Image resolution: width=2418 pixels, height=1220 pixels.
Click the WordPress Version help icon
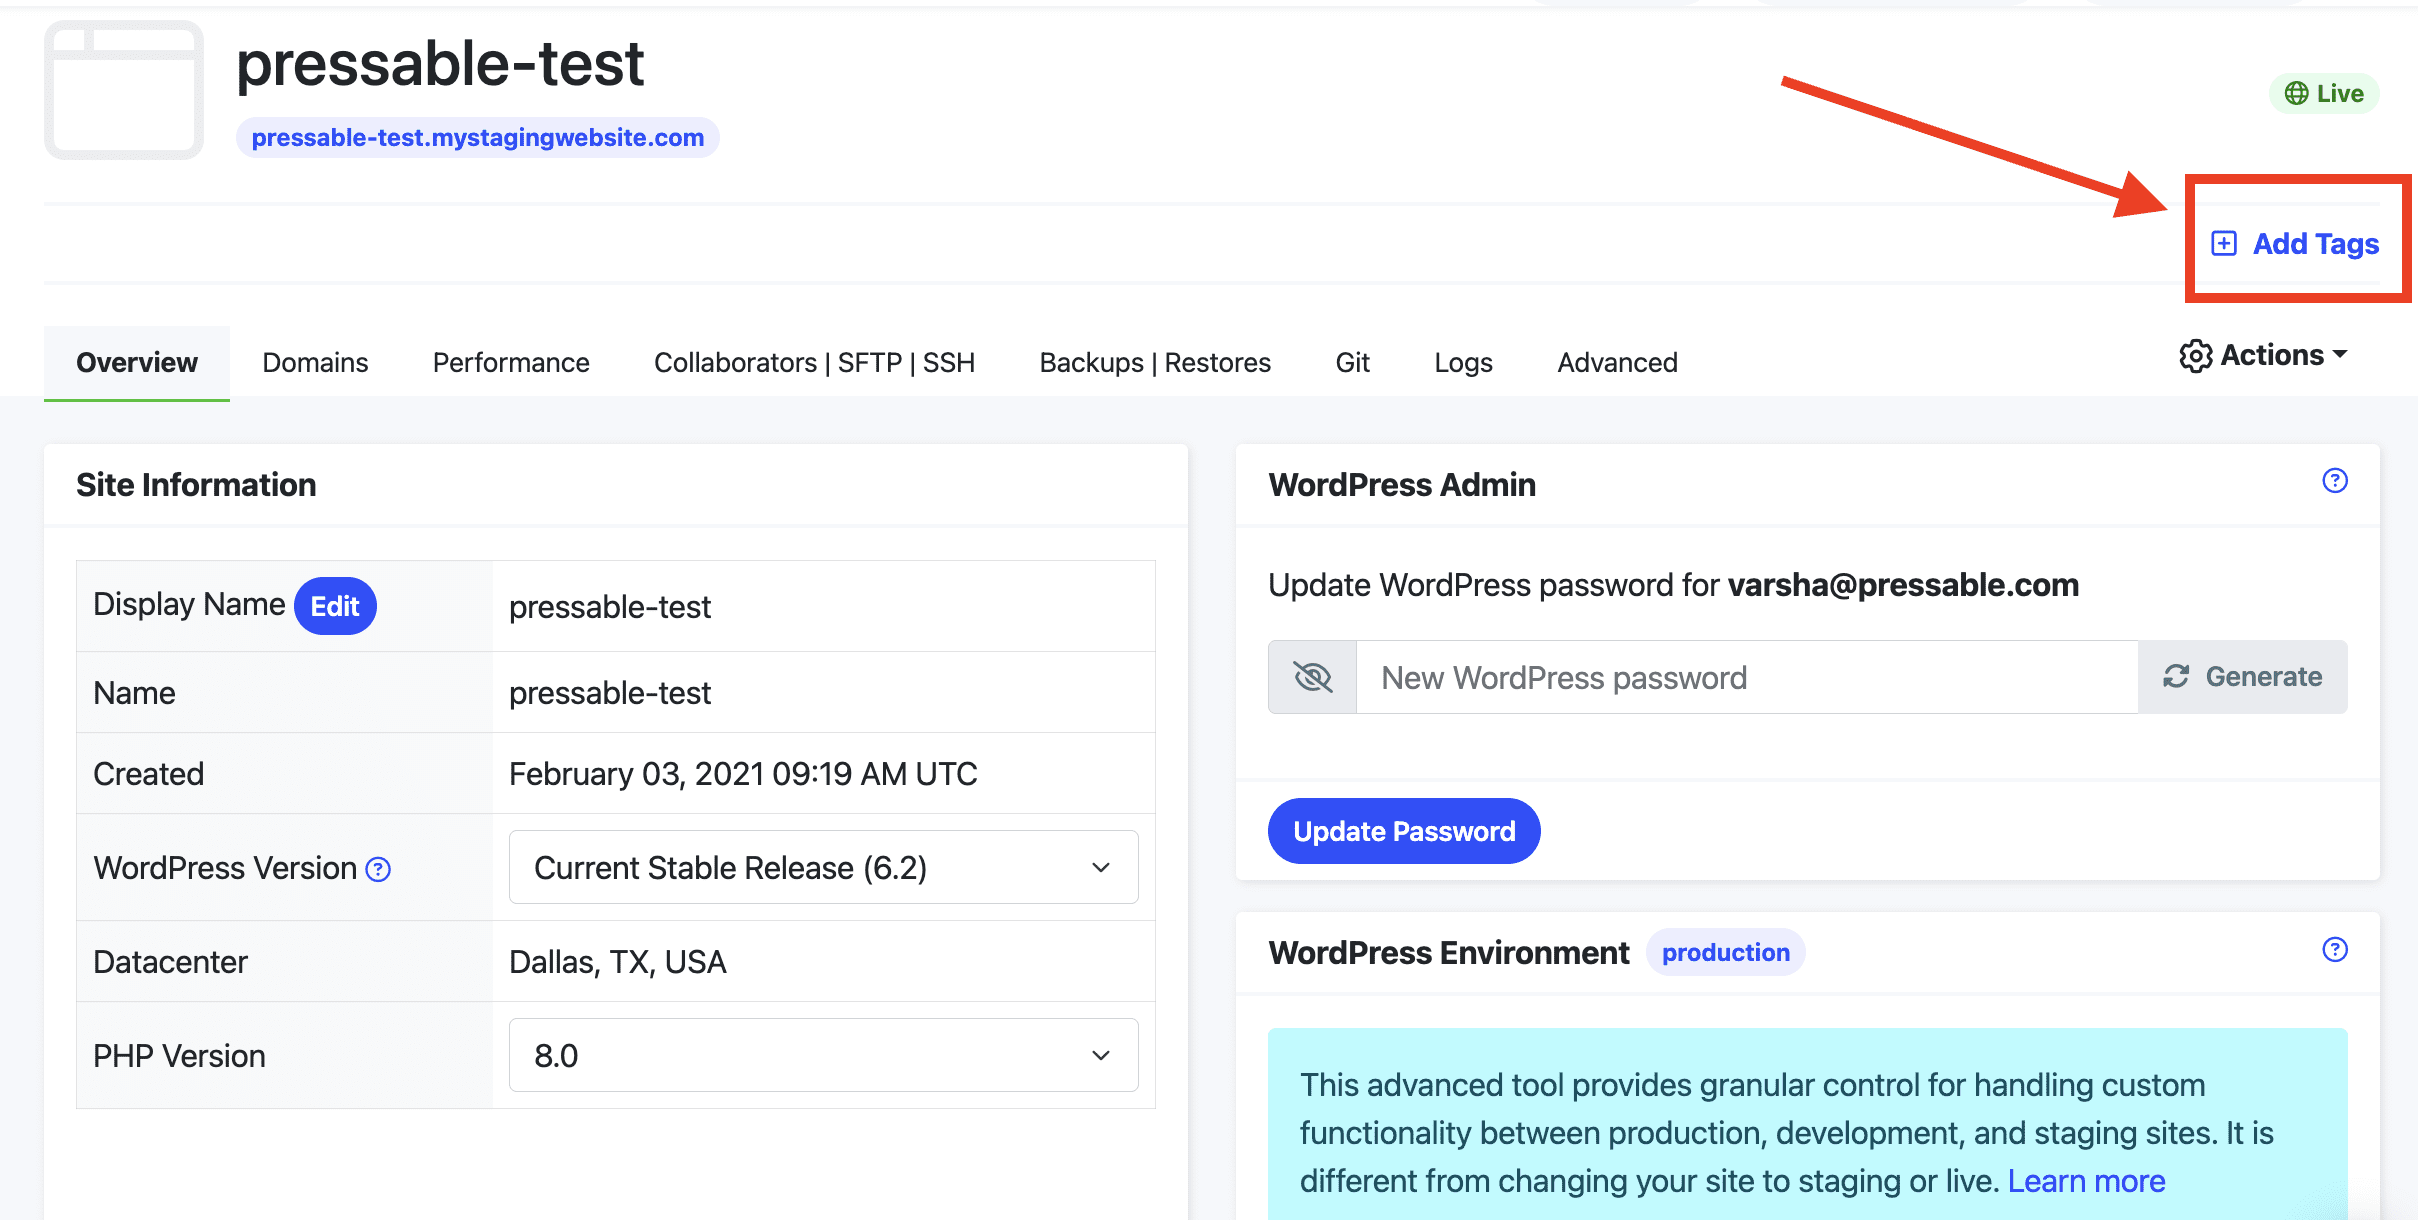coord(377,869)
